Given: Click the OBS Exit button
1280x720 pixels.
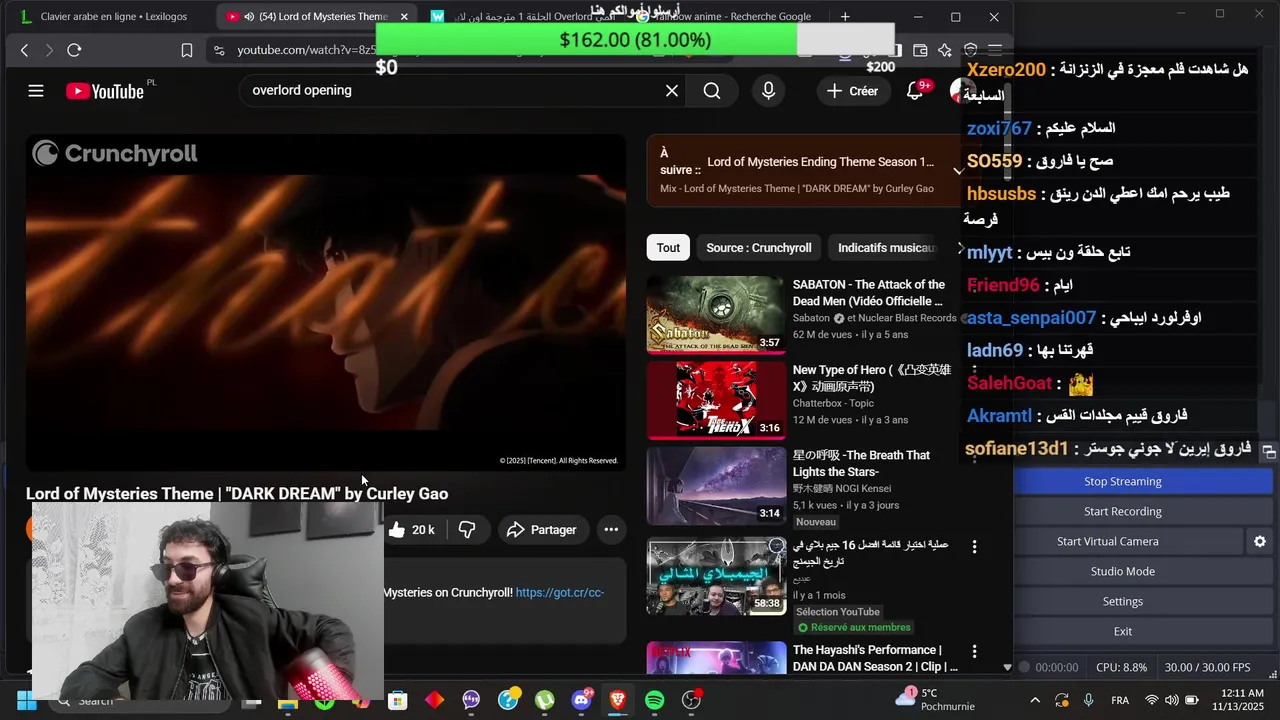Looking at the screenshot, I should tap(1123, 631).
